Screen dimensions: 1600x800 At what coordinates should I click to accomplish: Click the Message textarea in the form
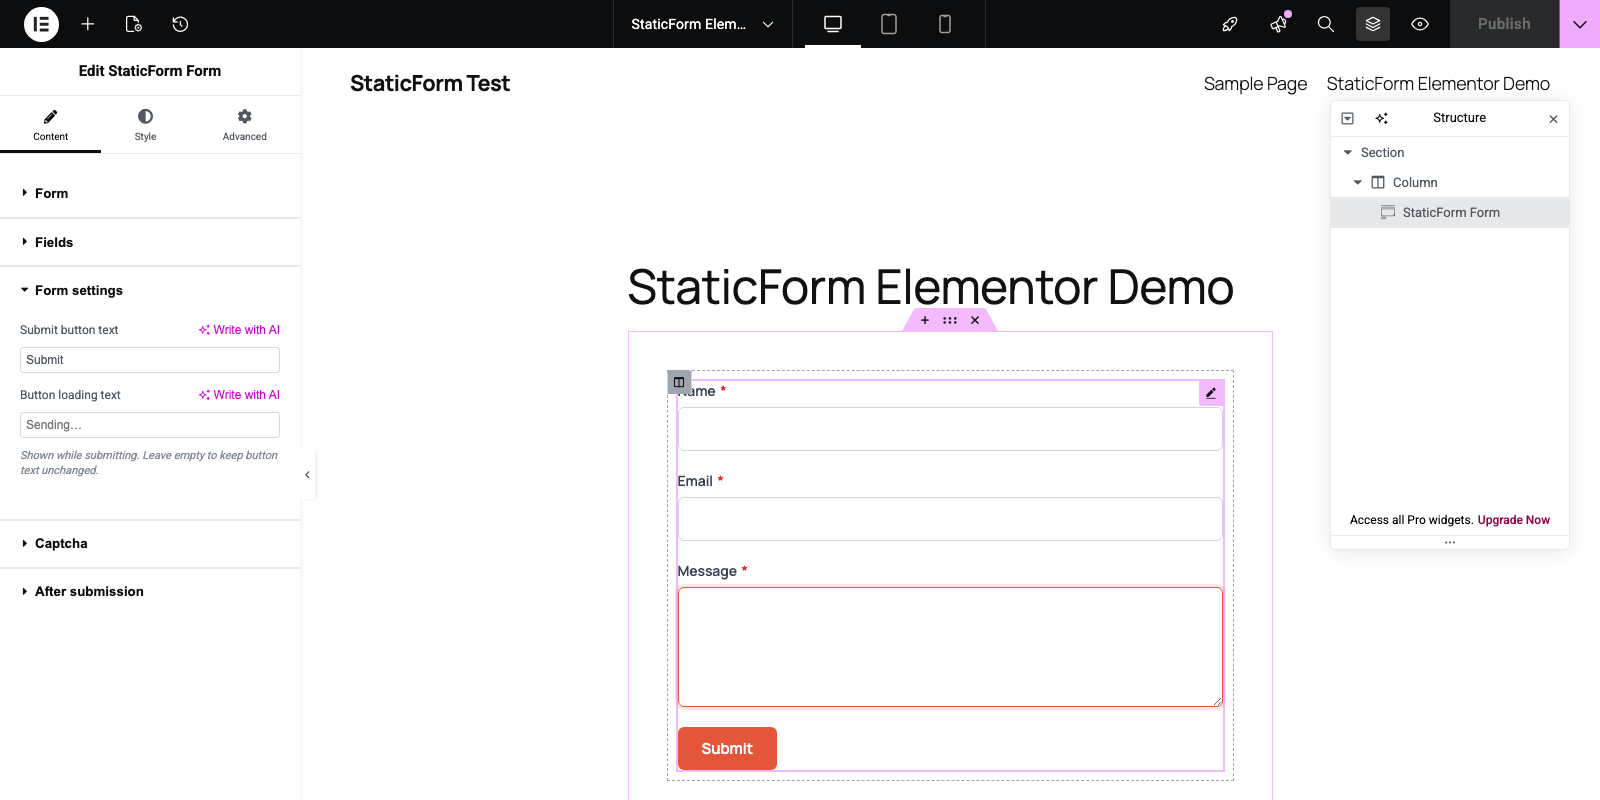pyautogui.click(x=950, y=647)
